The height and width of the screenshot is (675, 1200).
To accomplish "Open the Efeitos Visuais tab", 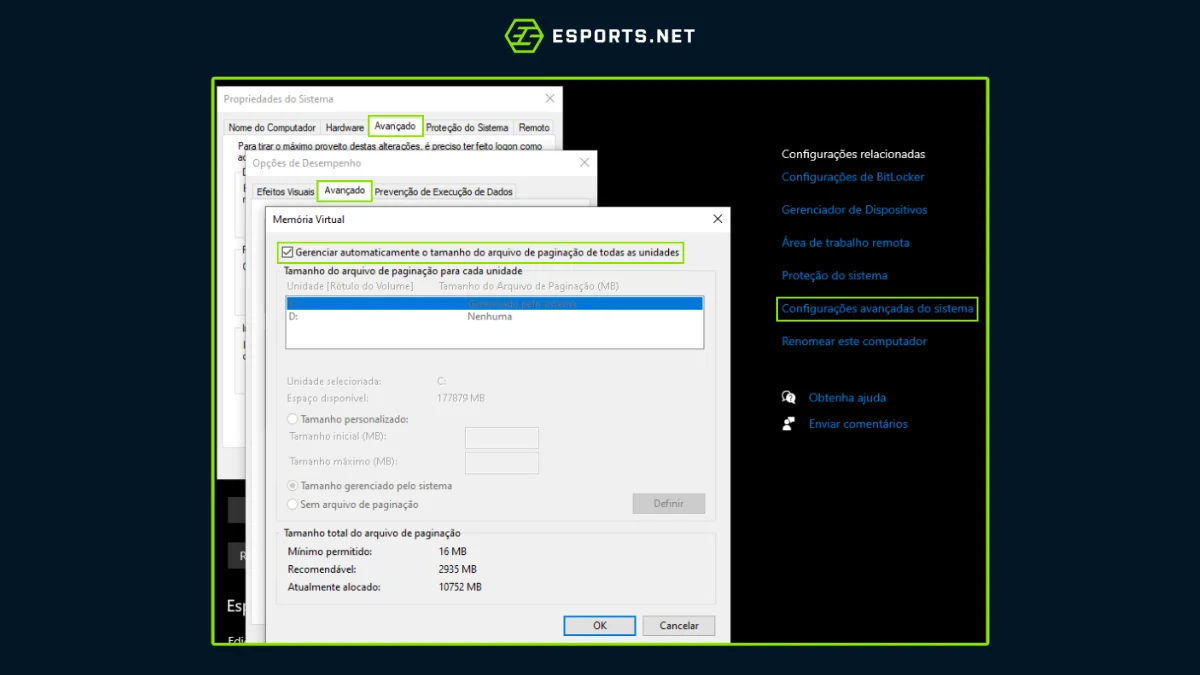I will pos(287,190).
